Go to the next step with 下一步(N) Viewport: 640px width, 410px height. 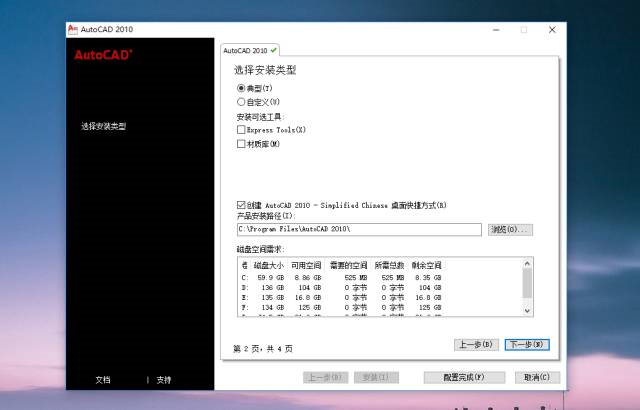coord(527,345)
